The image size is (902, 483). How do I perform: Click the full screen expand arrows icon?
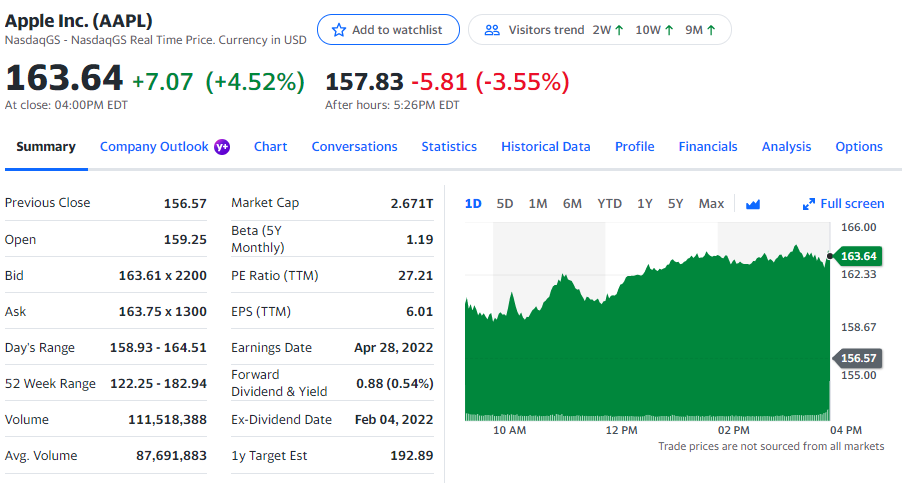pyautogui.click(x=809, y=204)
